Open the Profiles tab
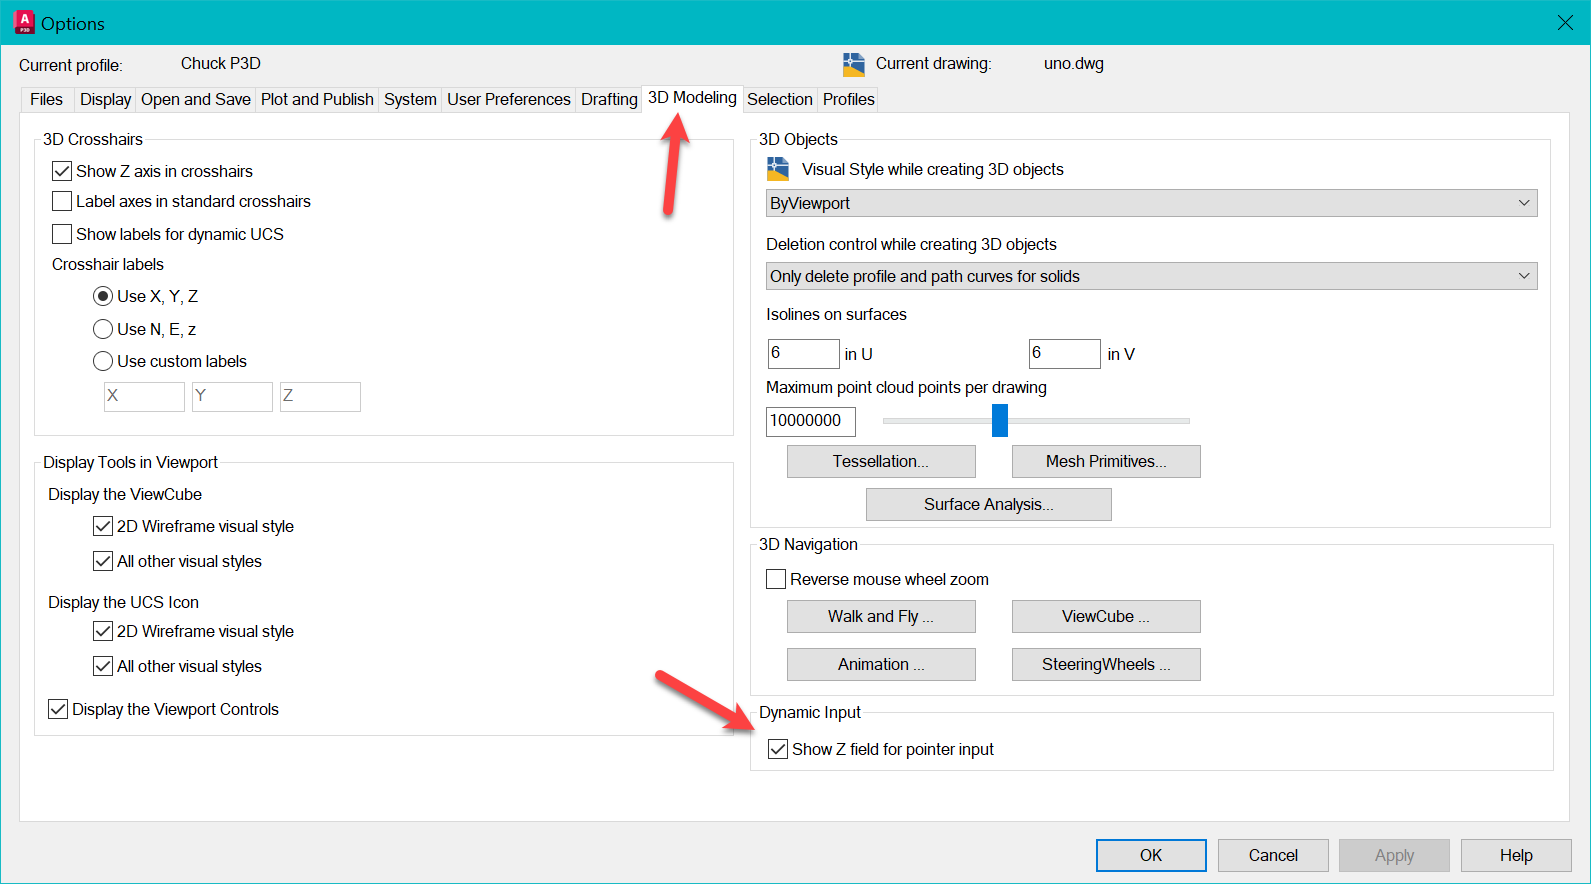Viewport: 1591px width, 884px height. 849,99
